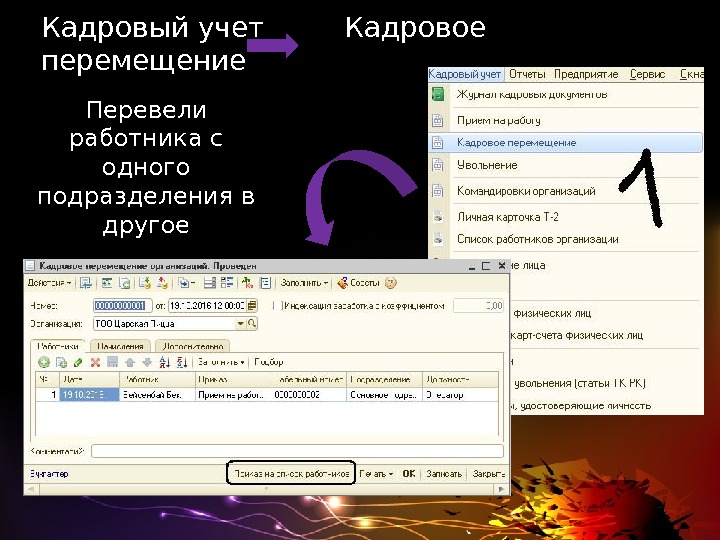Click printer icon beside Личная карточка Т-2
Screen dimensions: 720x540
coord(438,217)
